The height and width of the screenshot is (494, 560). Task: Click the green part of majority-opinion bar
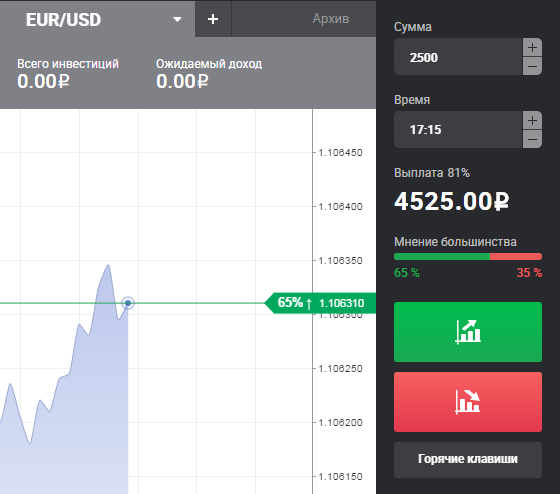(x=442, y=256)
